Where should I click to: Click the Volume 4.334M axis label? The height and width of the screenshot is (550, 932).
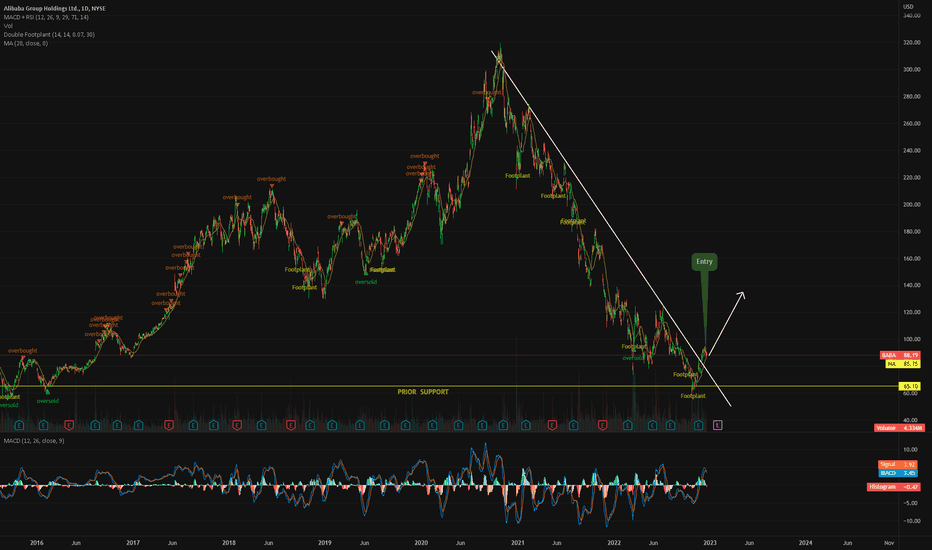[x=899, y=428]
